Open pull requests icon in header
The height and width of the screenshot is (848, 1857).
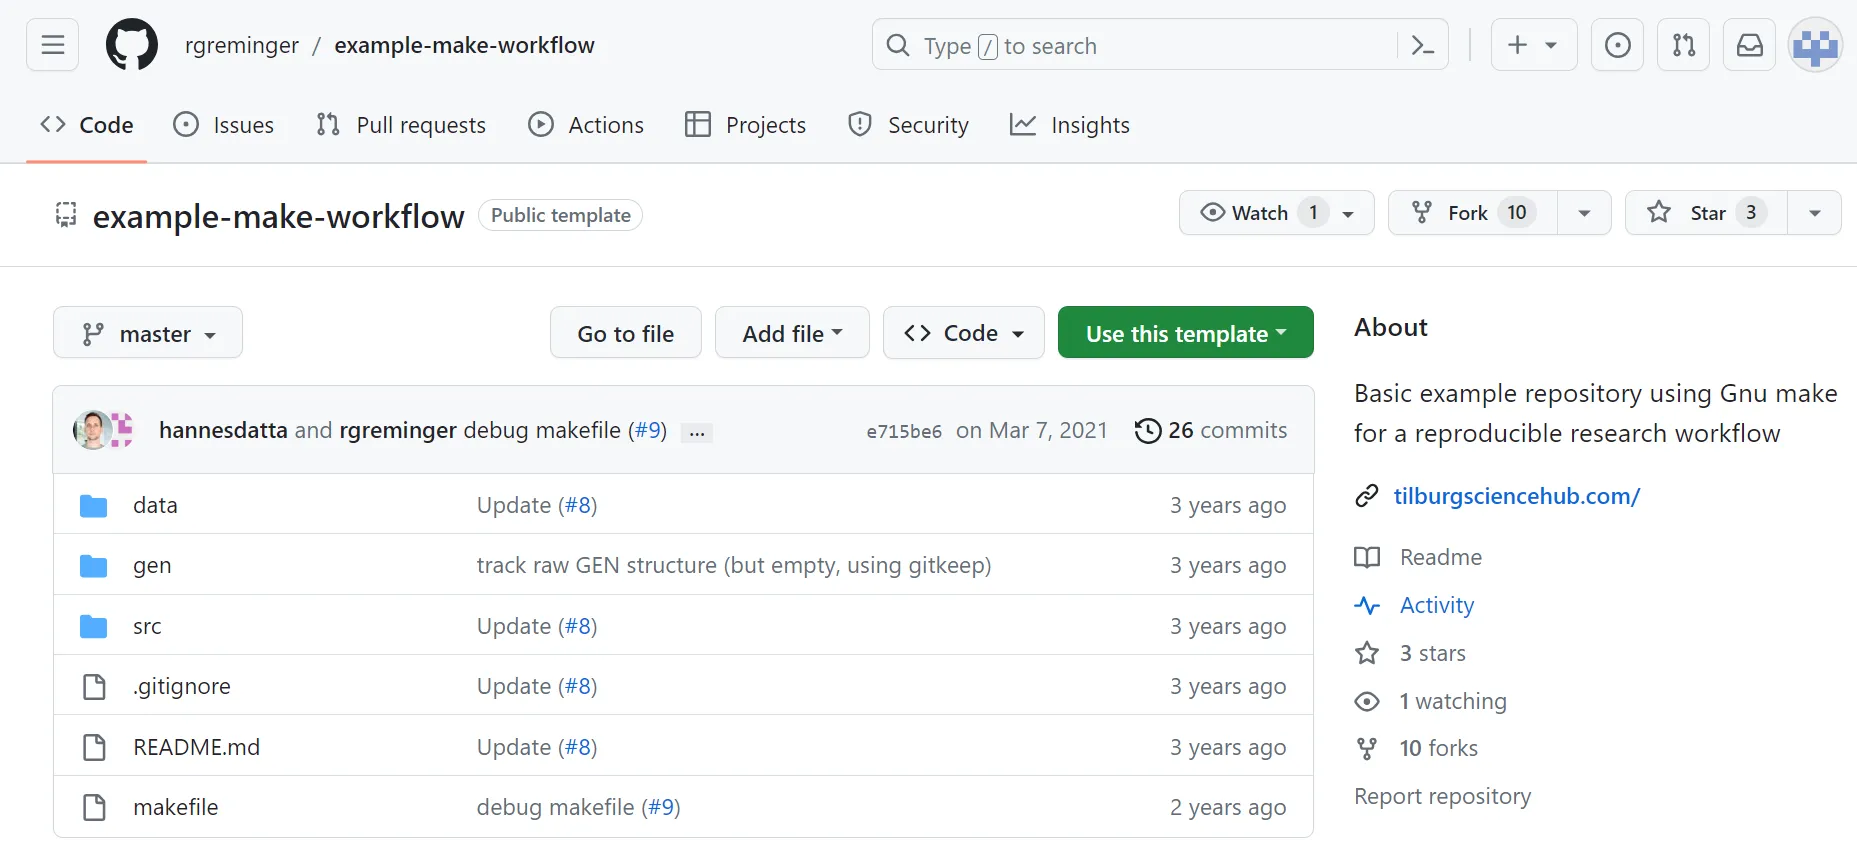tap(1683, 45)
